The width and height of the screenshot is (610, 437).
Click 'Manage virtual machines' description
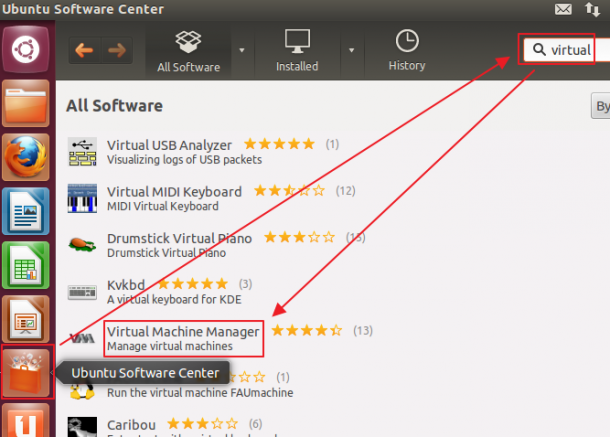click(170, 346)
